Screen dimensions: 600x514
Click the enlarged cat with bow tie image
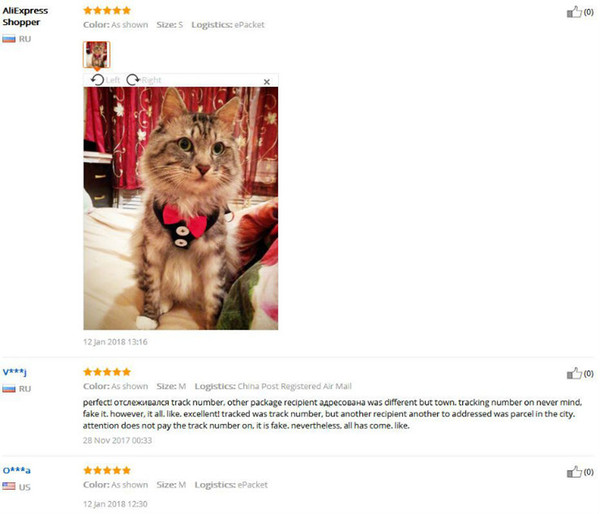click(x=181, y=208)
